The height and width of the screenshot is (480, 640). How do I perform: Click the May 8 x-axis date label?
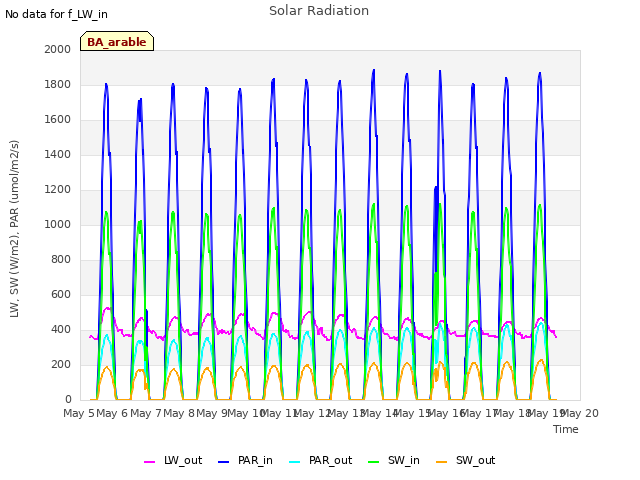click(179, 413)
